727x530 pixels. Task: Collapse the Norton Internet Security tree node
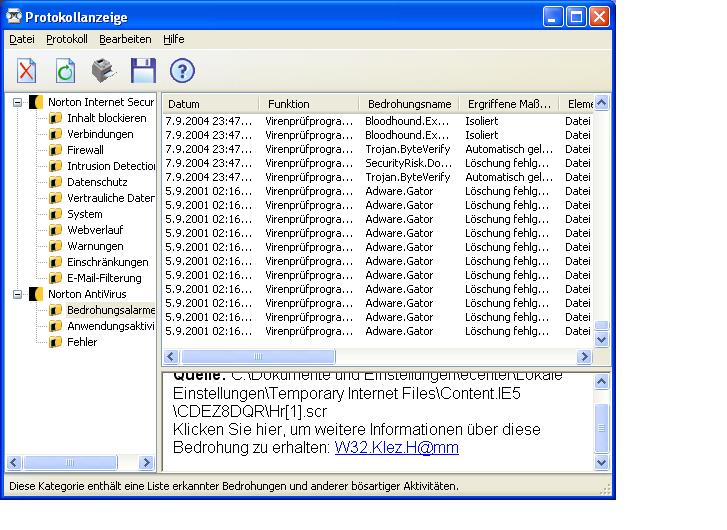pos(18,102)
